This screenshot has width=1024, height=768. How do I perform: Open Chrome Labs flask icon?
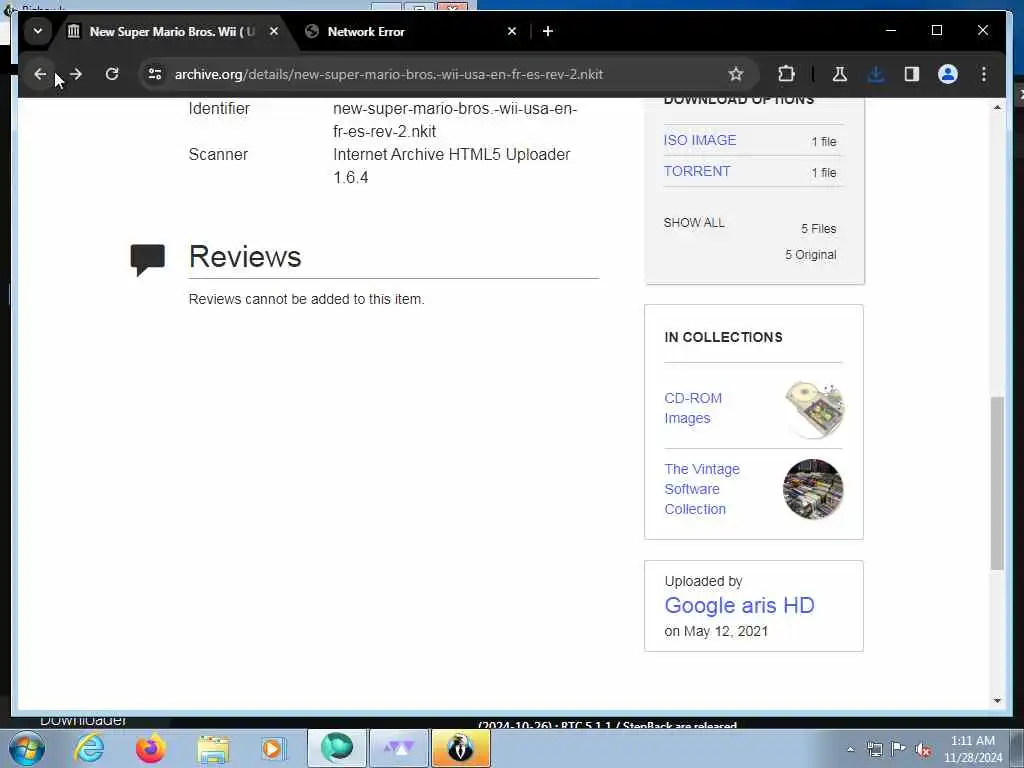(x=840, y=74)
